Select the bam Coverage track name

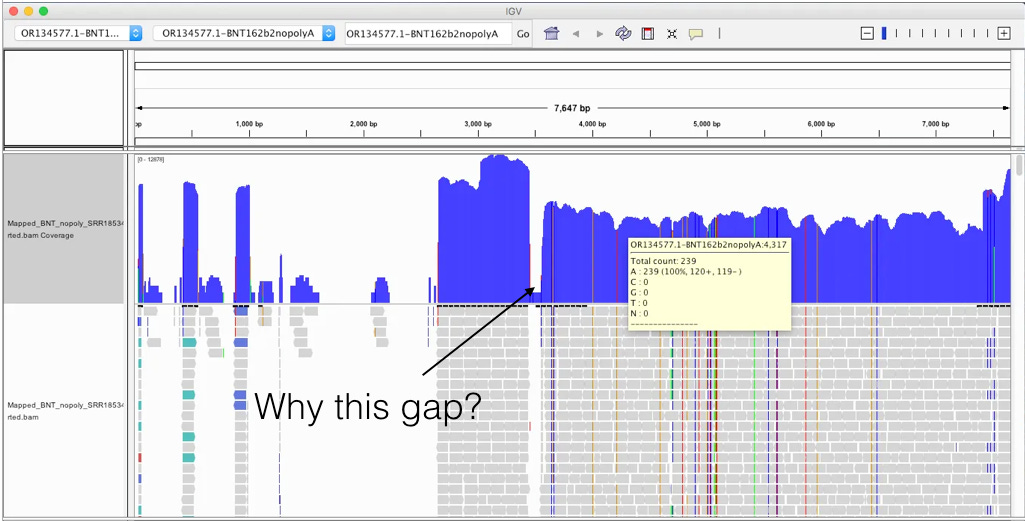click(x=63, y=229)
